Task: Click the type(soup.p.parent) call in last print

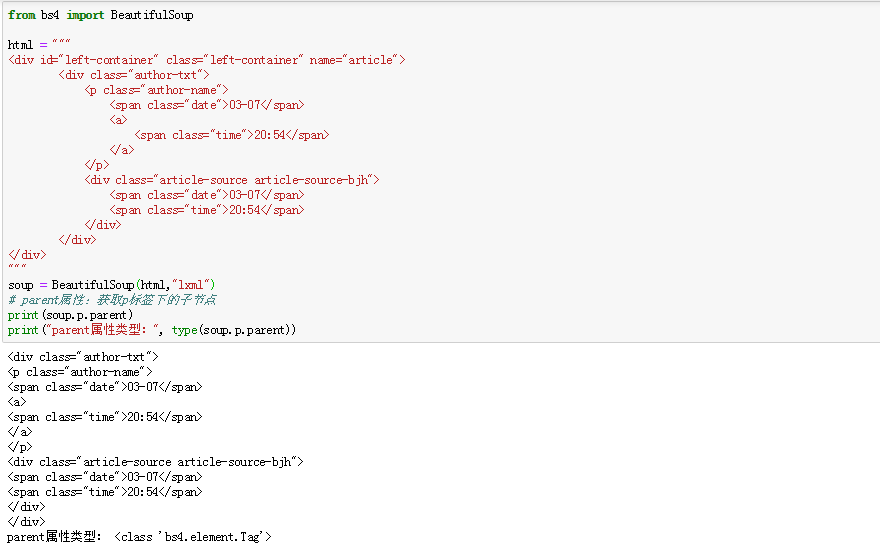Action: click(x=231, y=330)
